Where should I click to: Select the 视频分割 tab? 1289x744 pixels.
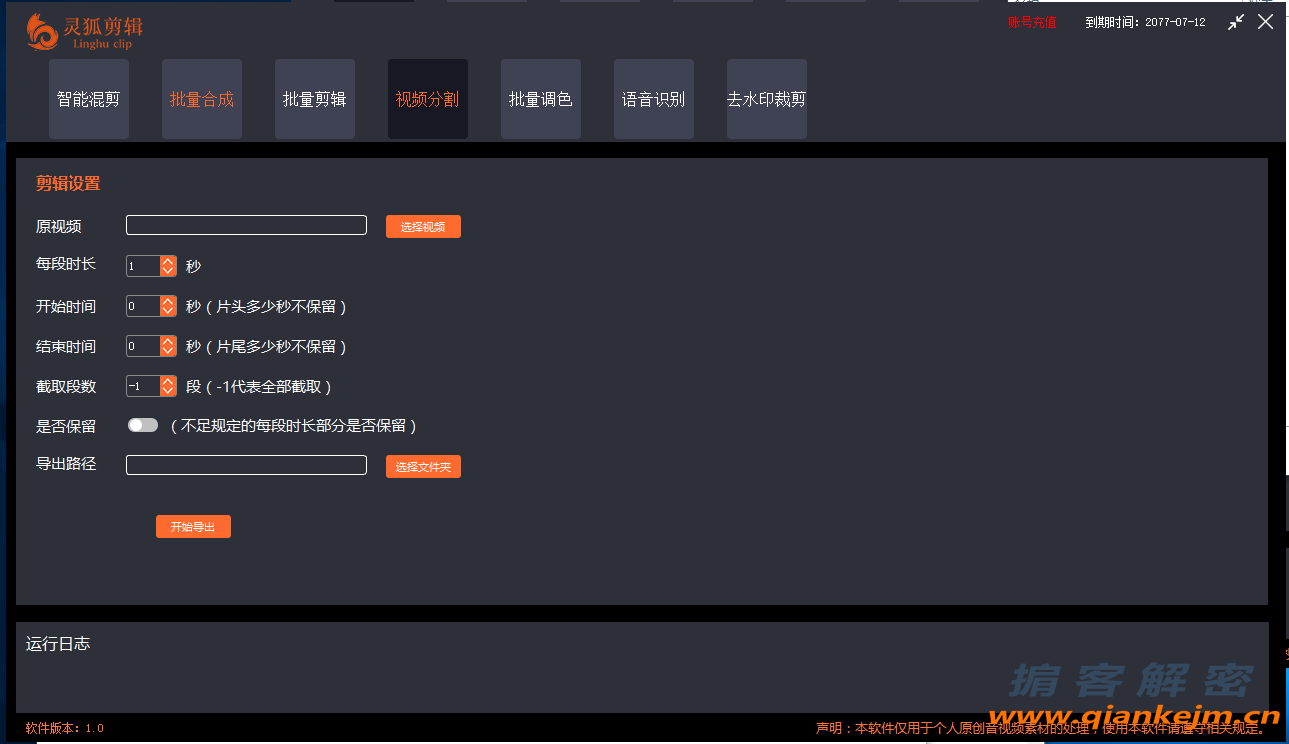(x=428, y=99)
